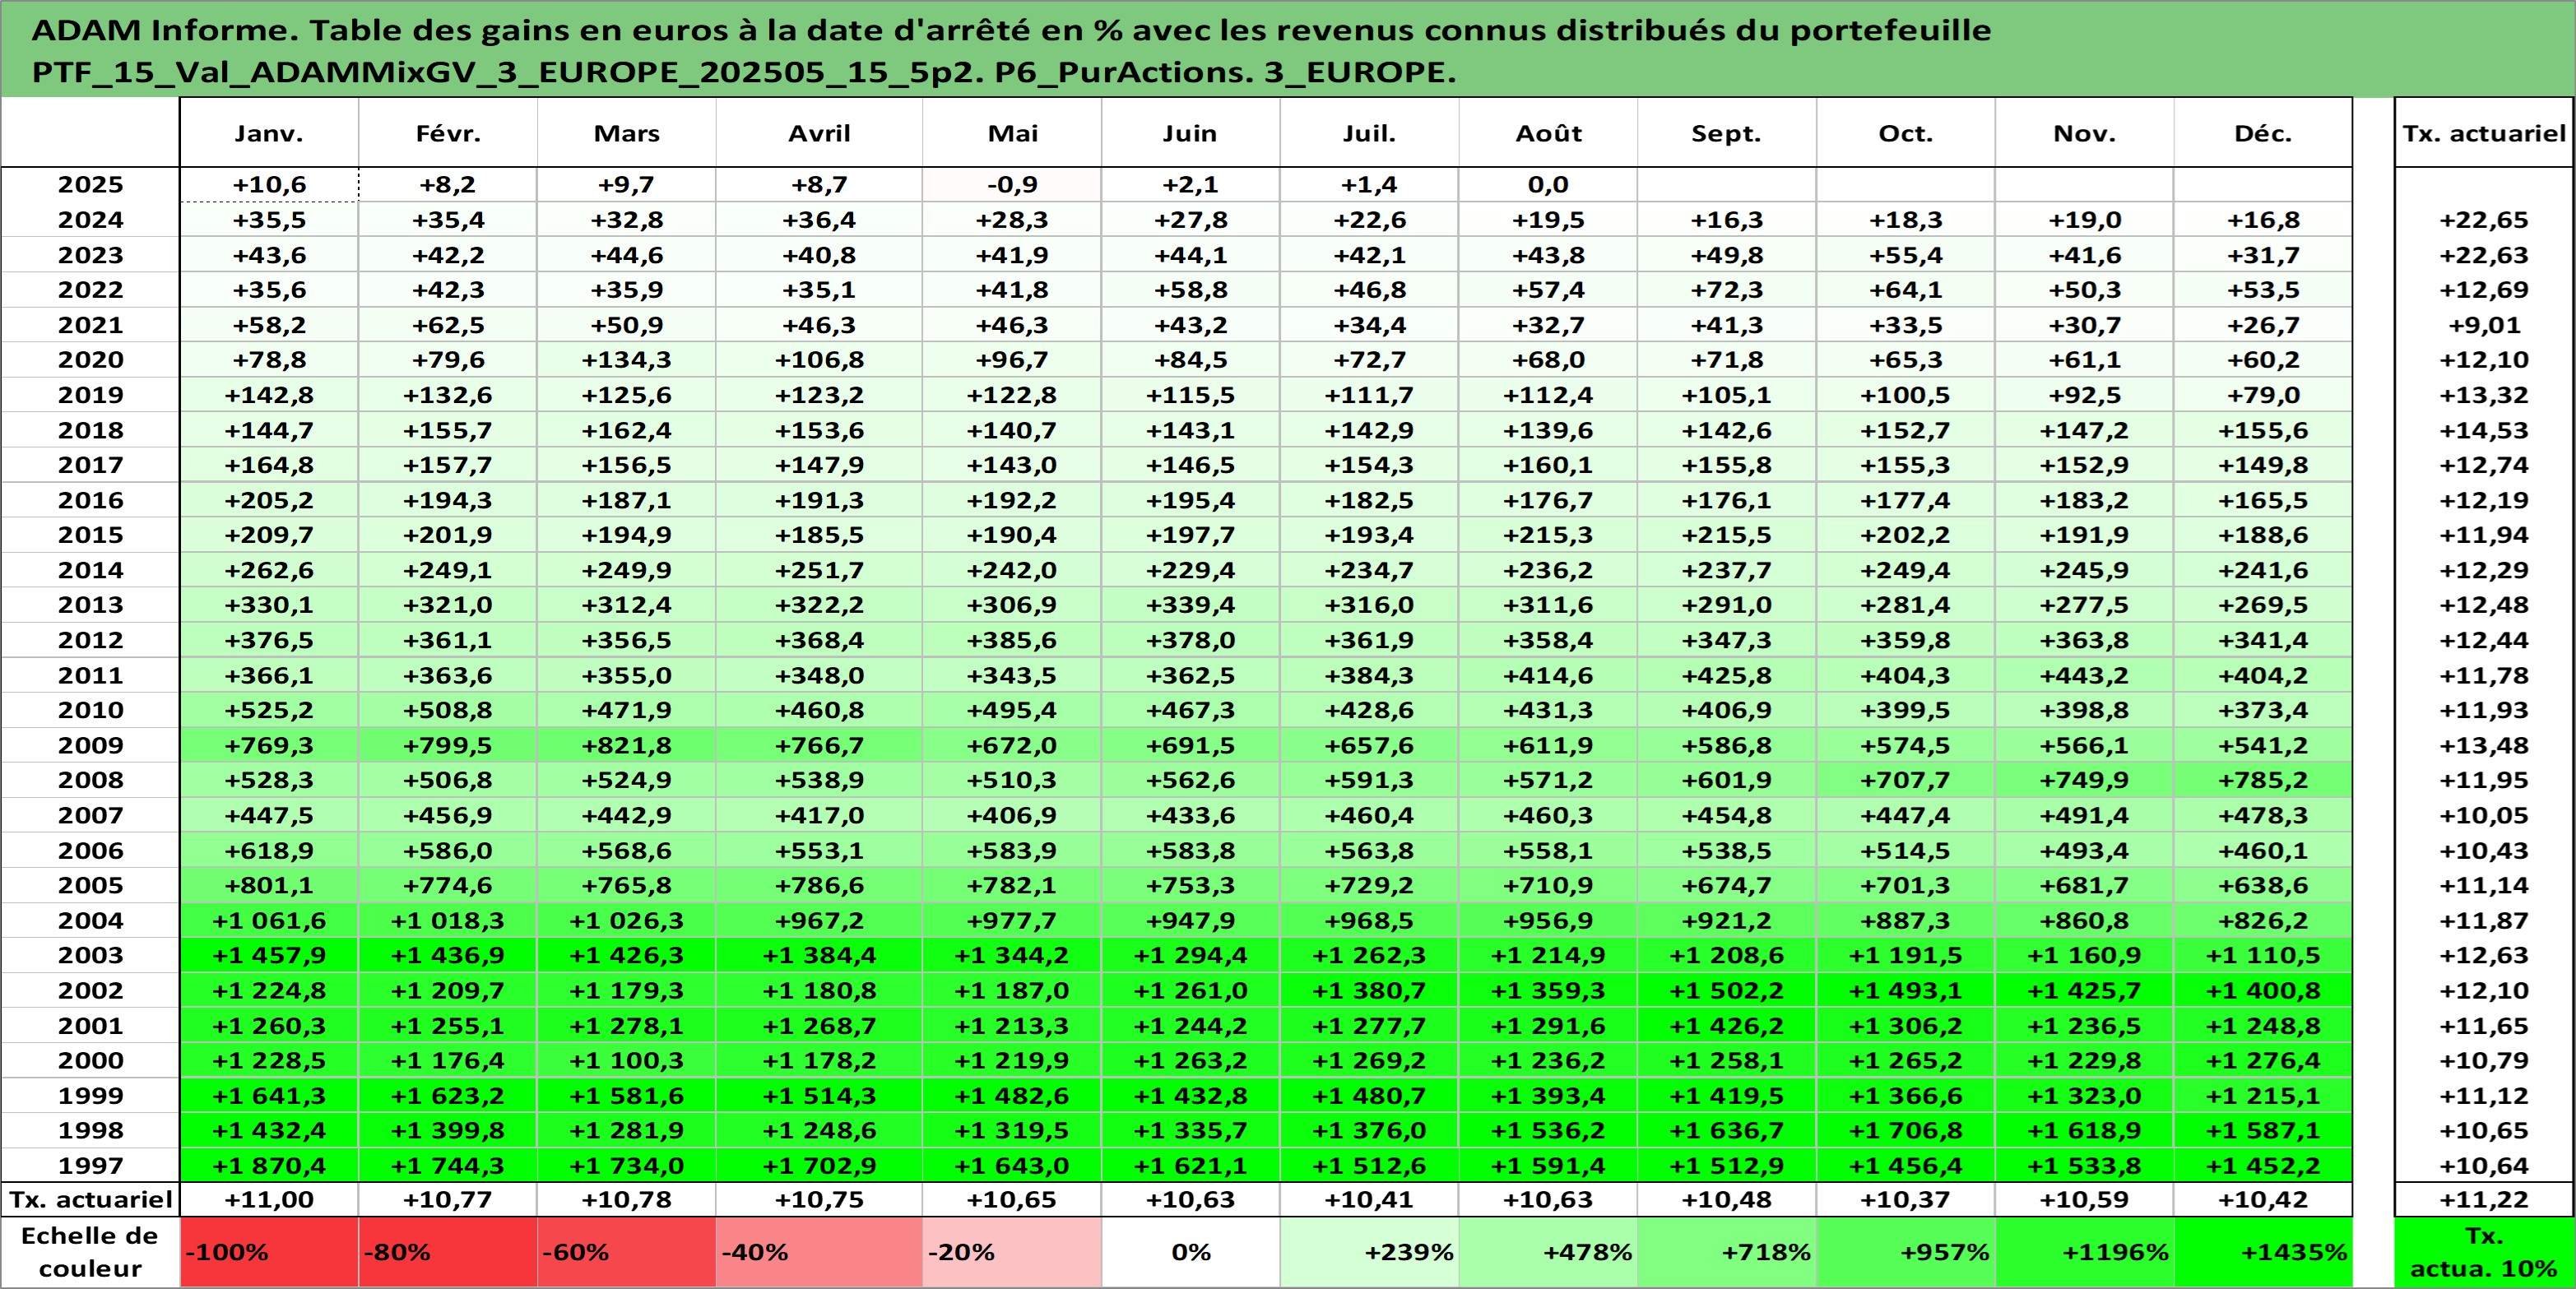This screenshot has height=1289, width=2576.
Task: Select the +10,6 cell for January 2025
Action: [269, 185]
